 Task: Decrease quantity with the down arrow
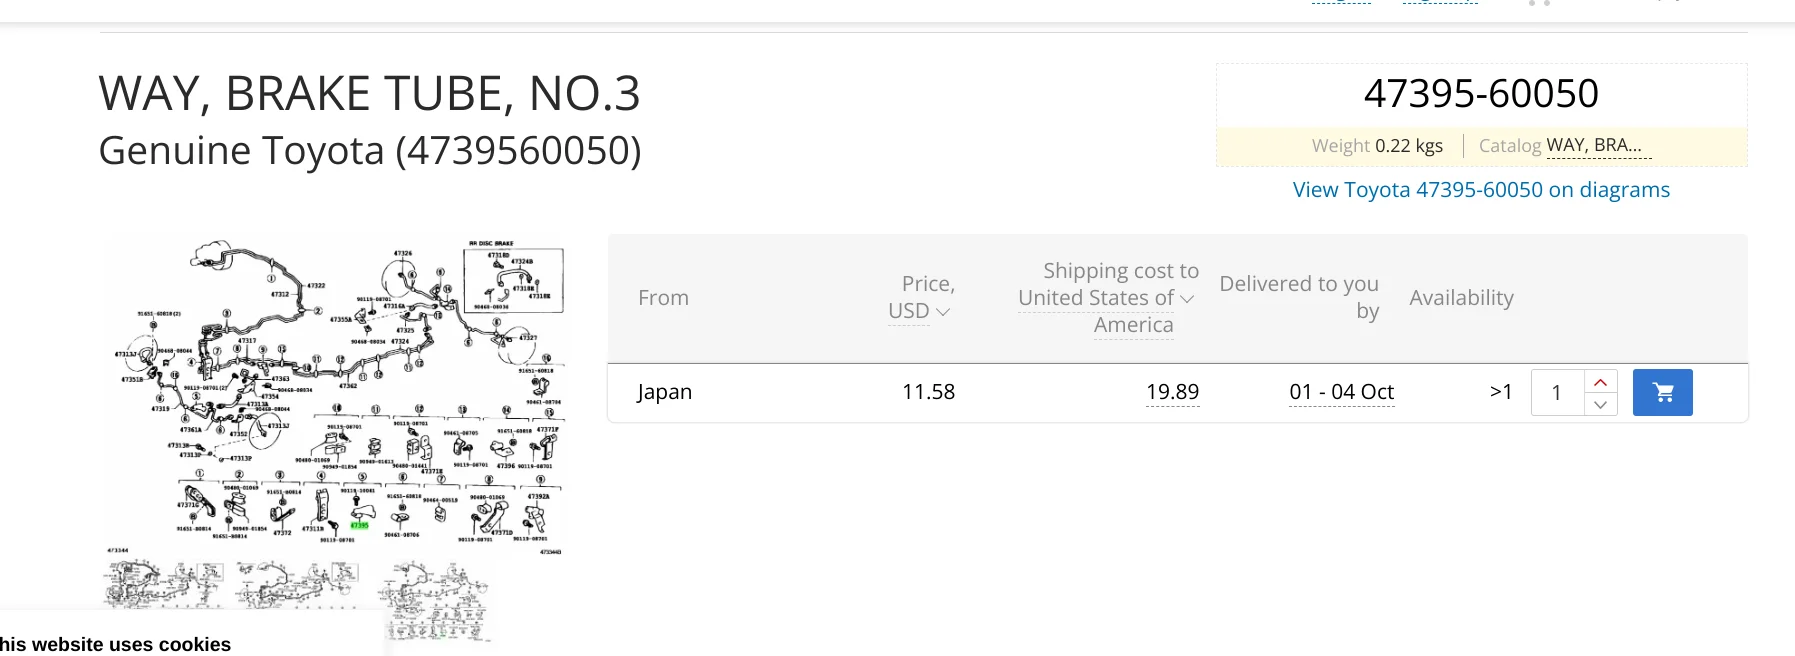pos(1601,404)
